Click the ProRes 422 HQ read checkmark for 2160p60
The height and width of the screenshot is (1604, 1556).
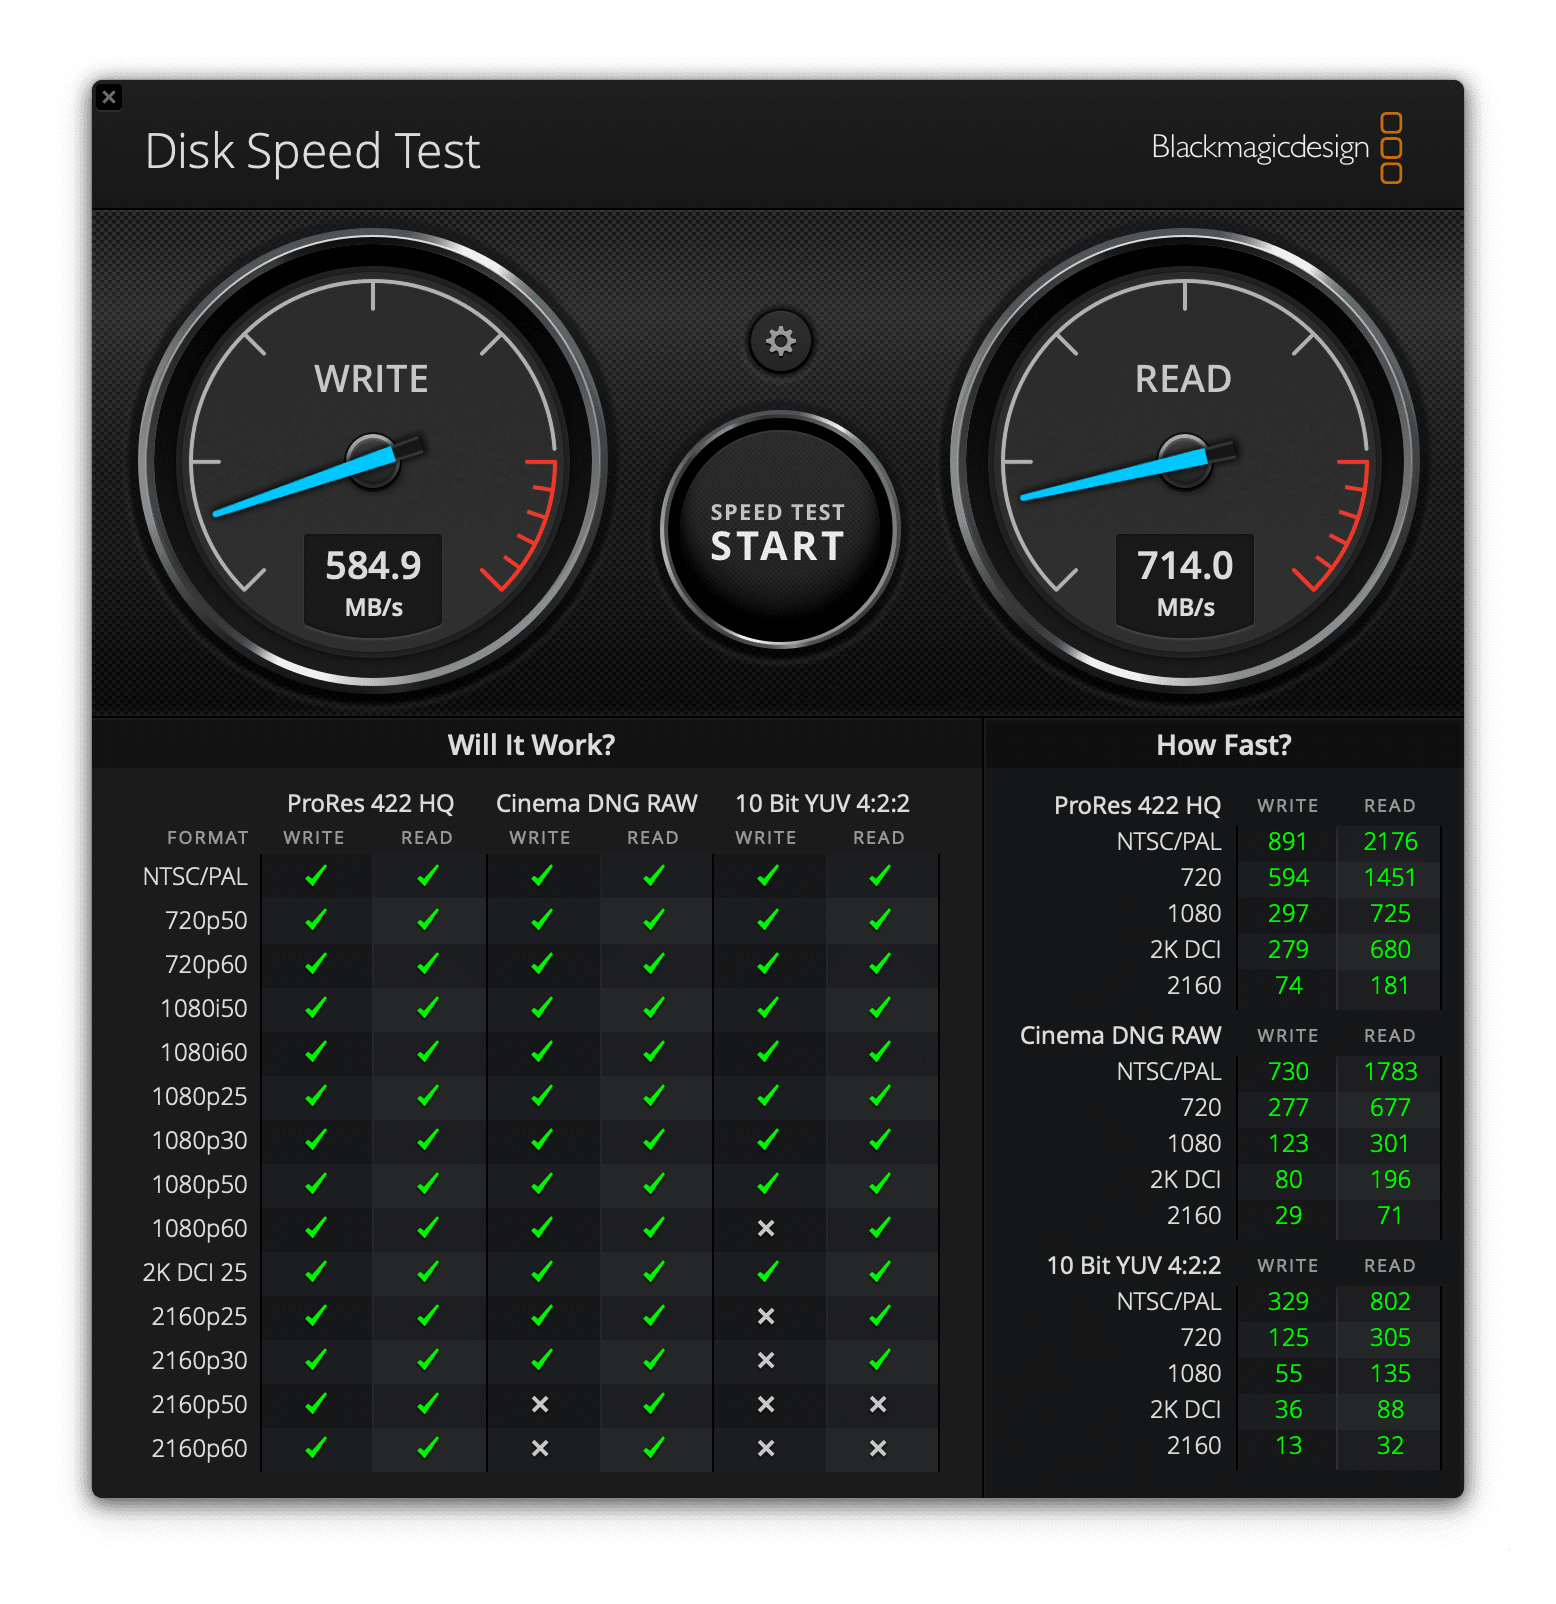point(427,1448)
